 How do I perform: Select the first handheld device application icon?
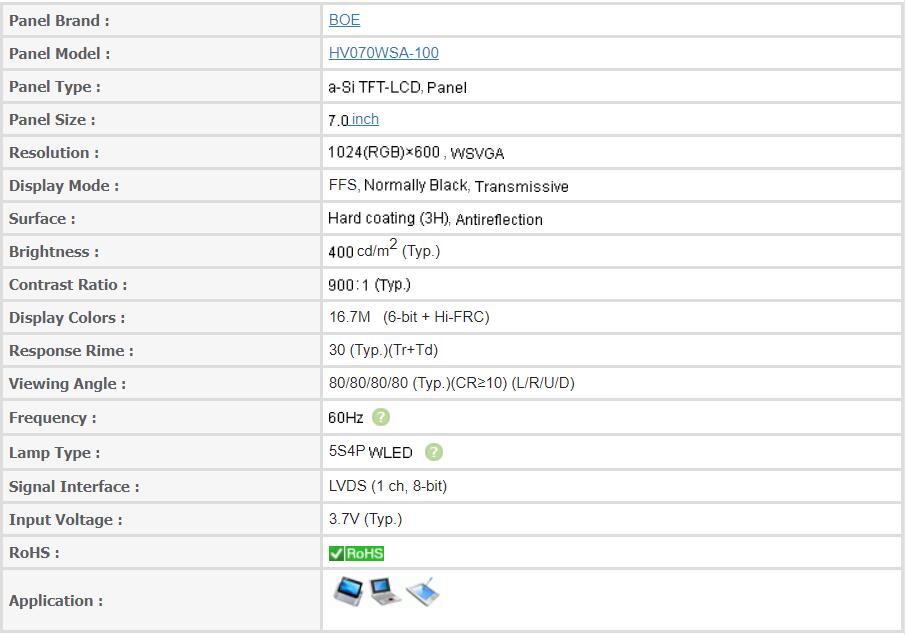pyautogui.click(x=348, y=591)
